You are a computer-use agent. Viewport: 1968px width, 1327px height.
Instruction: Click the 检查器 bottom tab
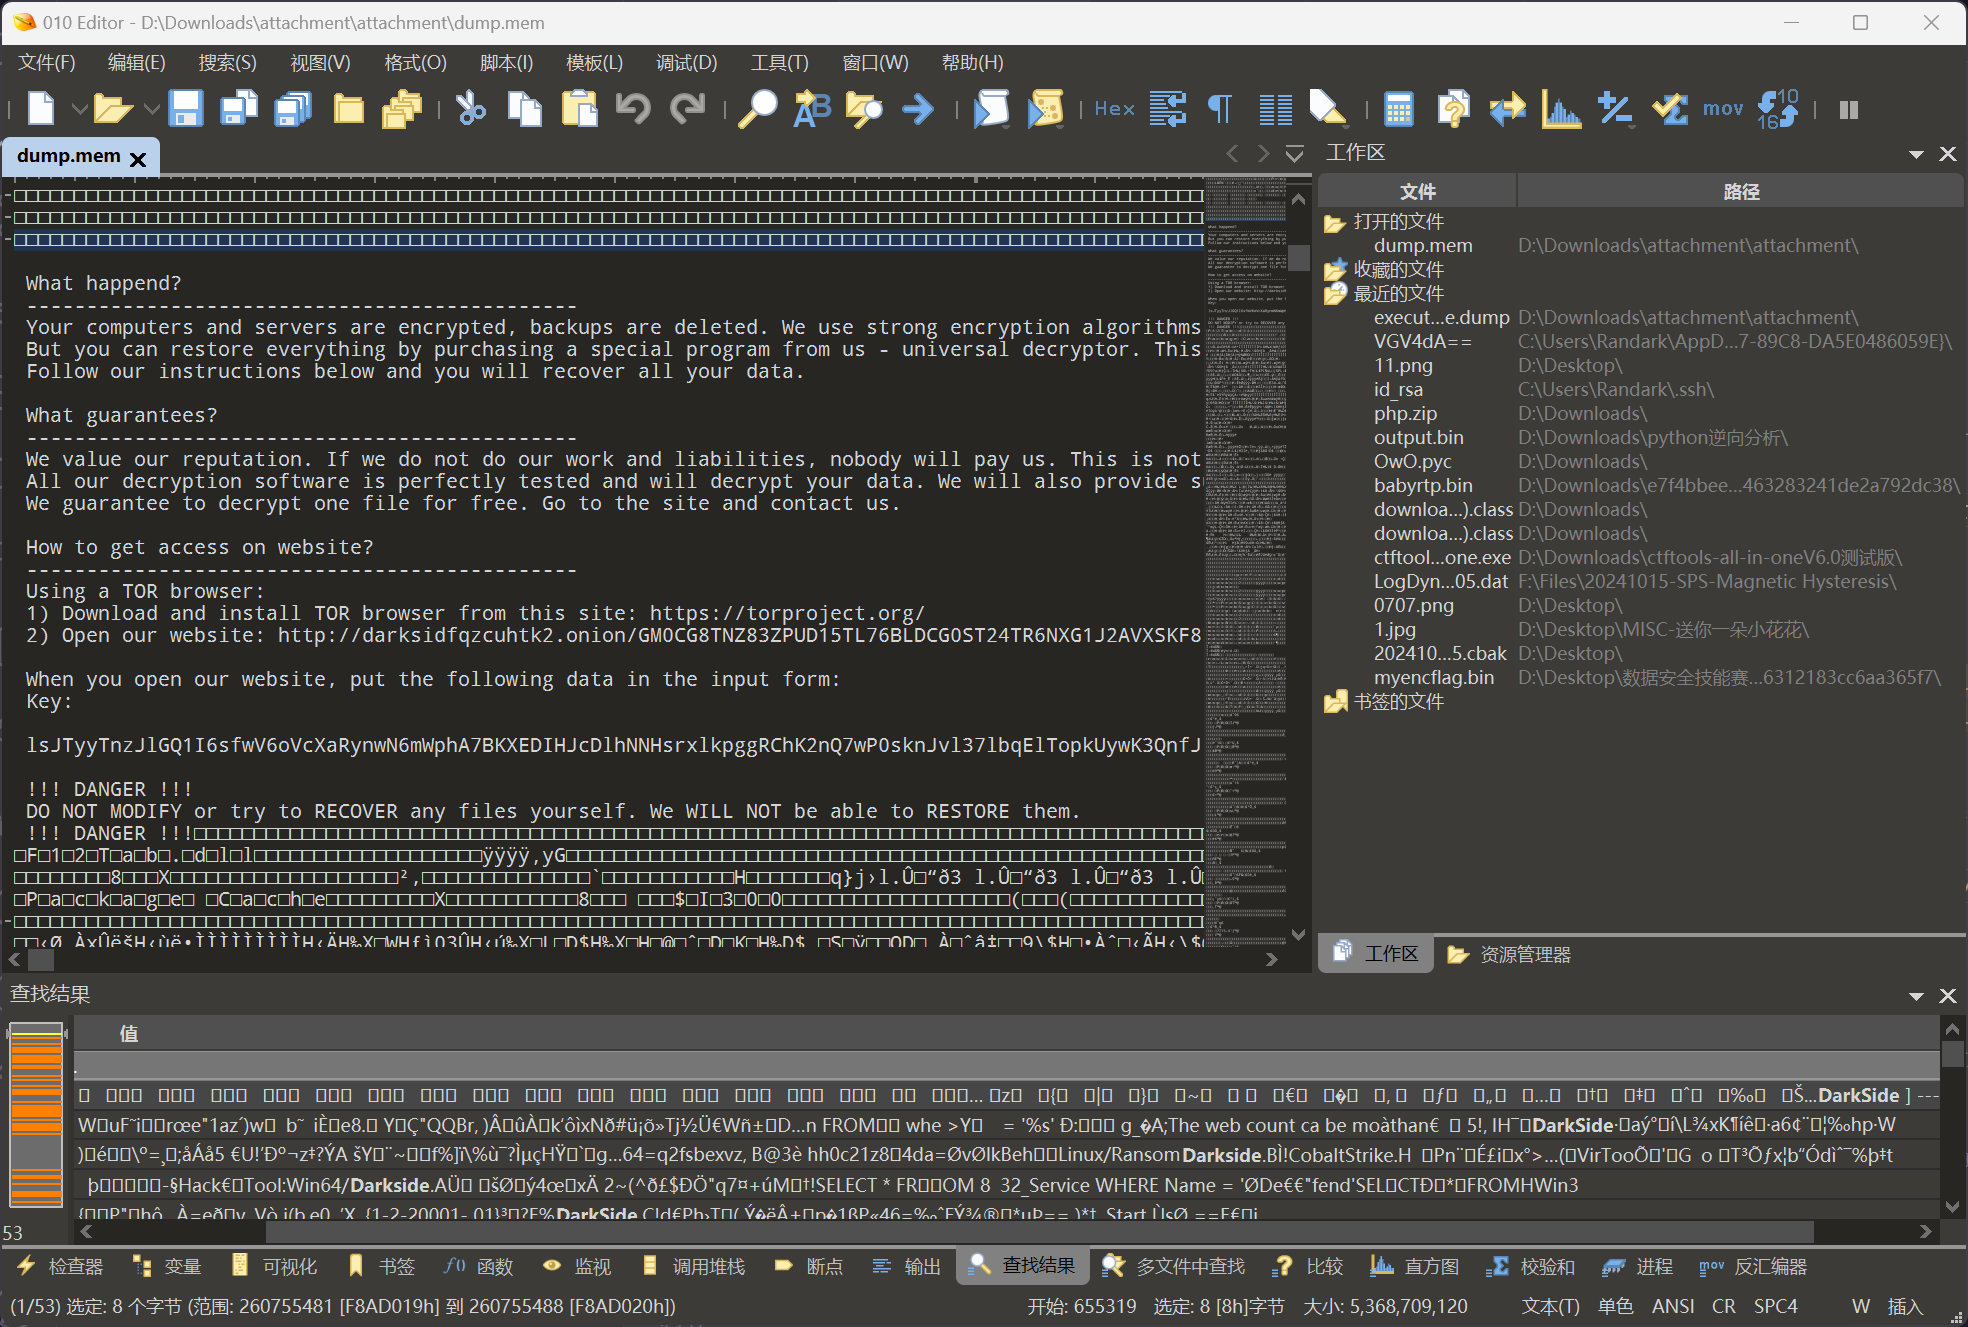(60, 1266)
